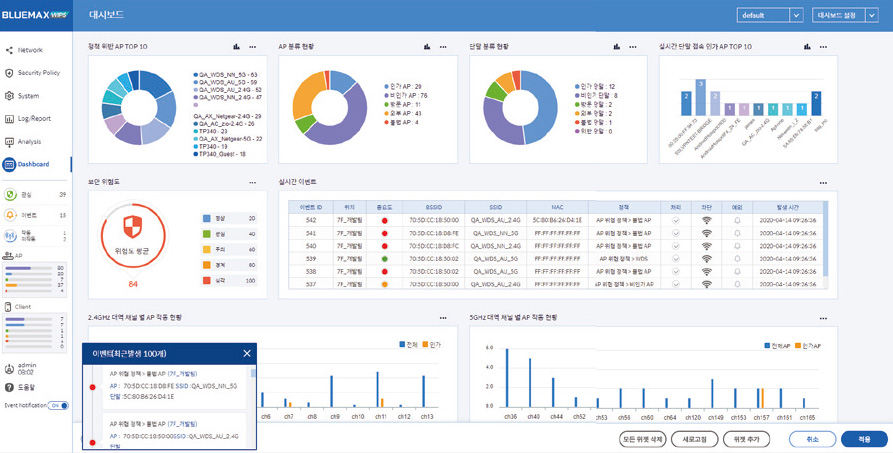The height and width of the screenshot is (453, 893).
Task: Toggle the 인가AP series legend in 5GHz chart
Action: click(x=808, y=346)
